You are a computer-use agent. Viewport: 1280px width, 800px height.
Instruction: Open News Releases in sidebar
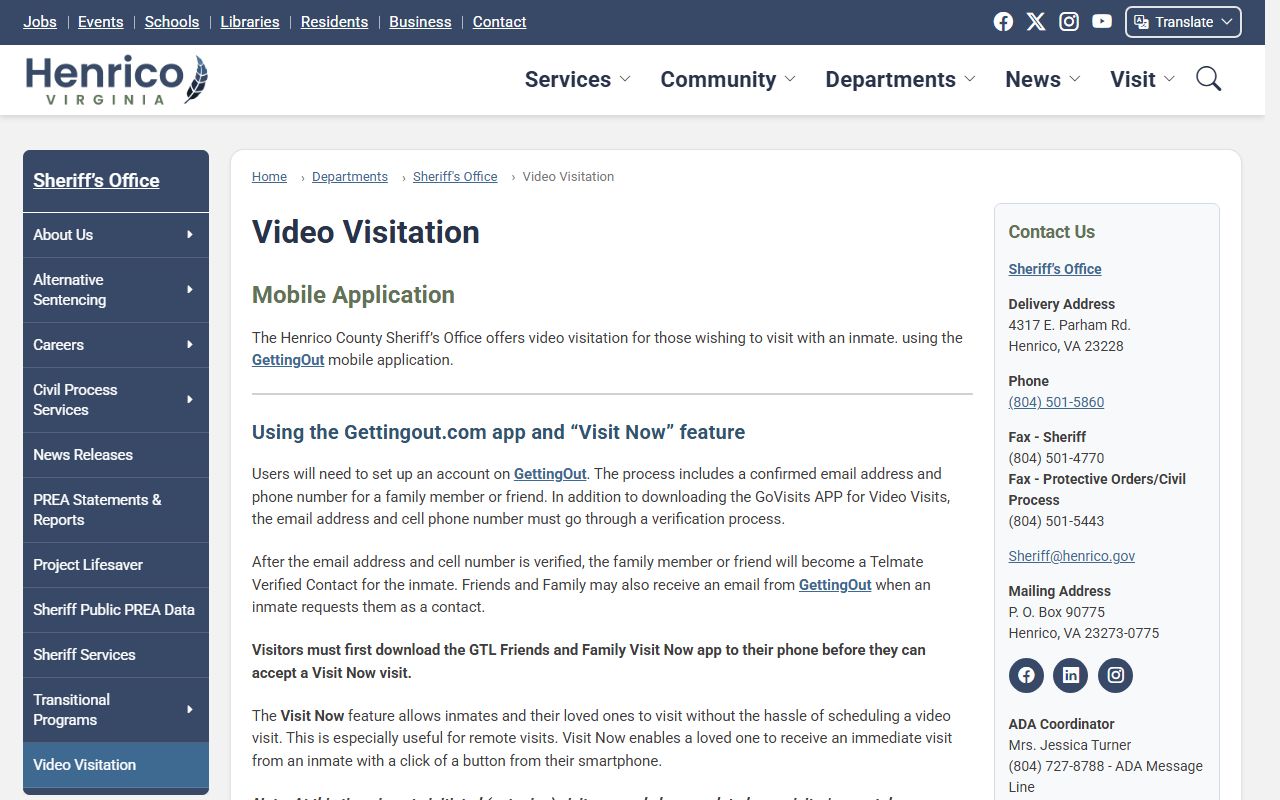coord(116,455)
